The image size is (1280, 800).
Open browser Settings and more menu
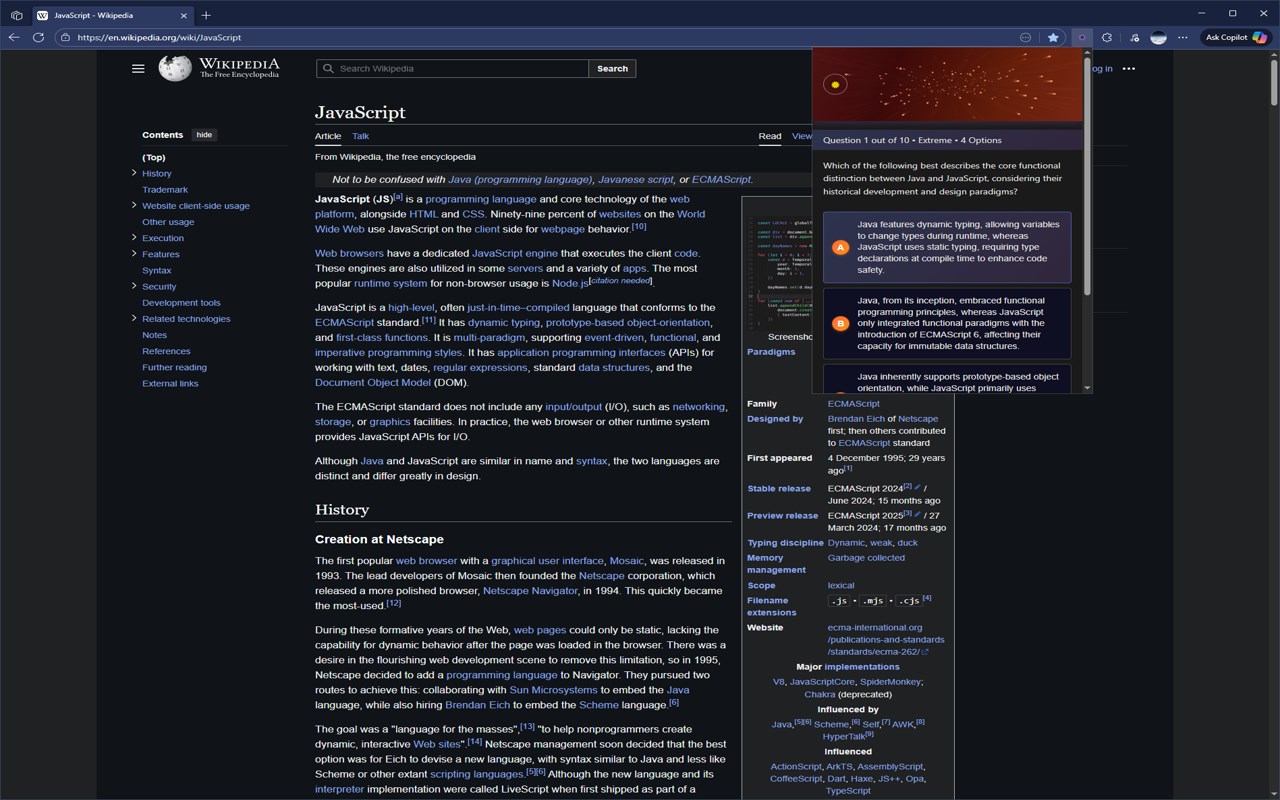coord(1183,37)
